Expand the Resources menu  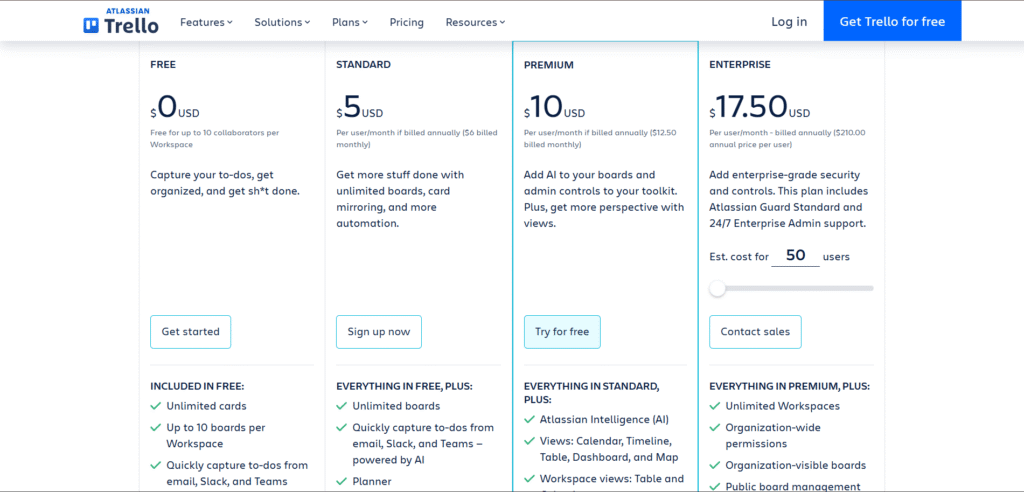pyautogui.click(x=475, y=22)
